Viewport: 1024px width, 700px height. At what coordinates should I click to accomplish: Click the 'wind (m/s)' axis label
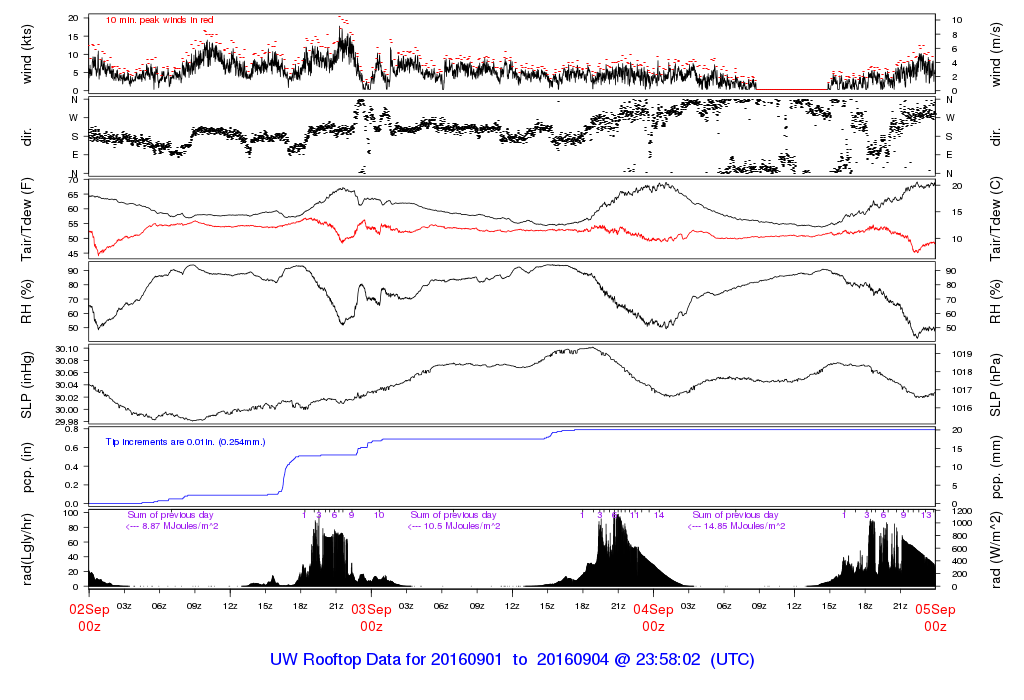(995, 55)
